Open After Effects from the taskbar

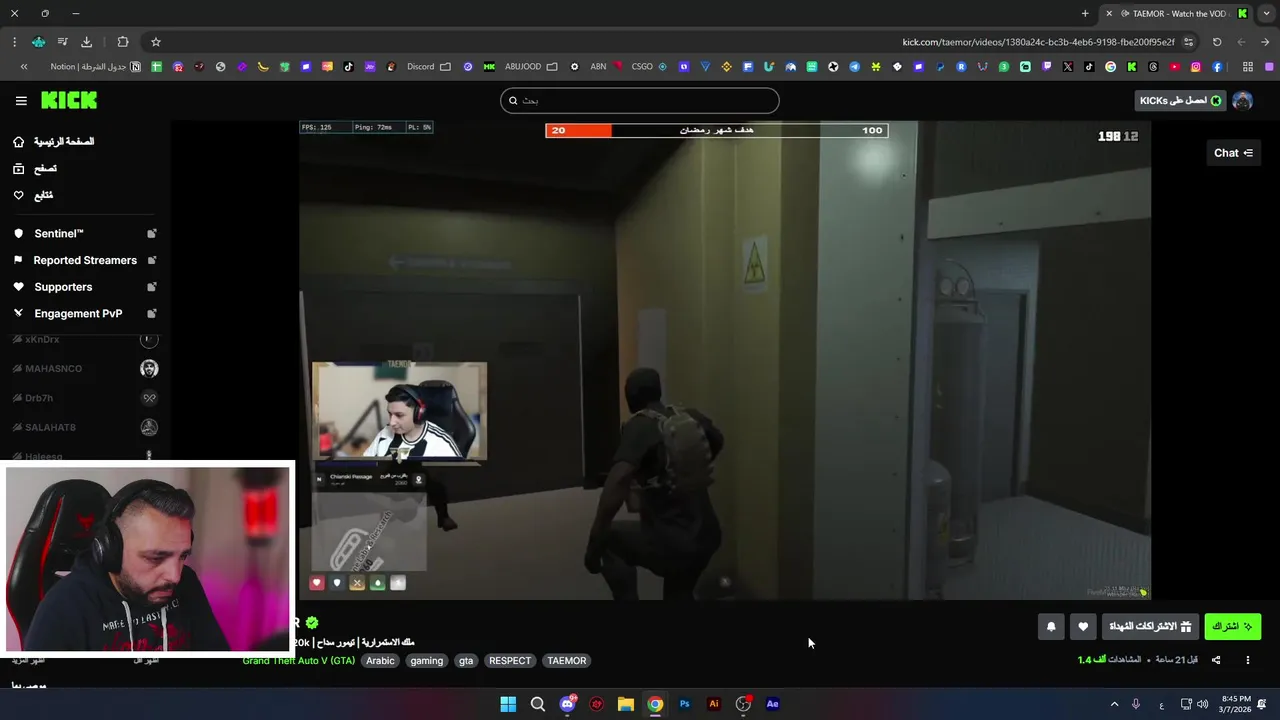click(772, 704)
